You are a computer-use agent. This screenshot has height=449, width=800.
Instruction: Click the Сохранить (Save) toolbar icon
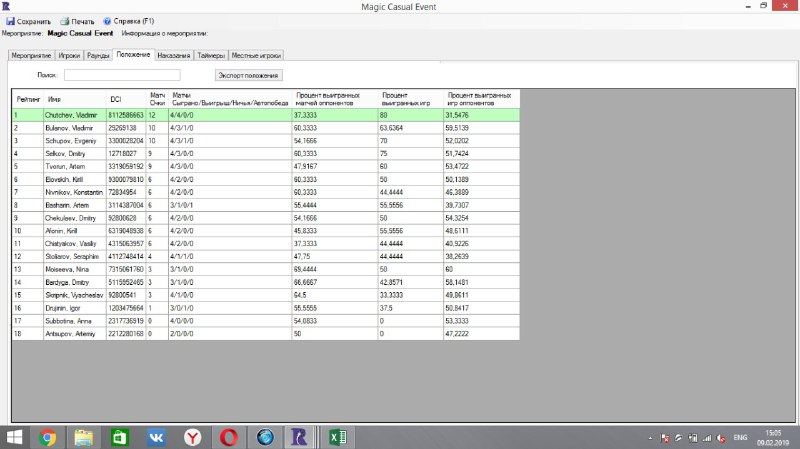click(9, 20)
